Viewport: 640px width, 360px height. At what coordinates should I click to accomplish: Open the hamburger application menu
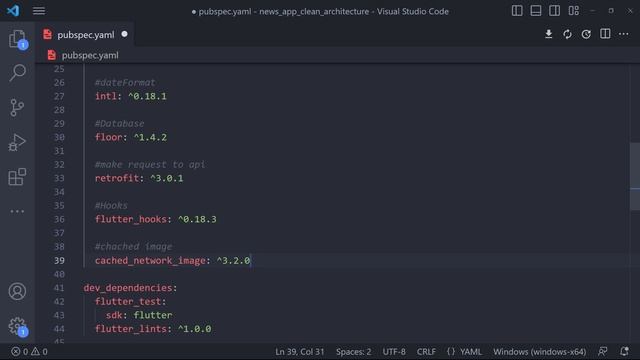tap(39, 11)
